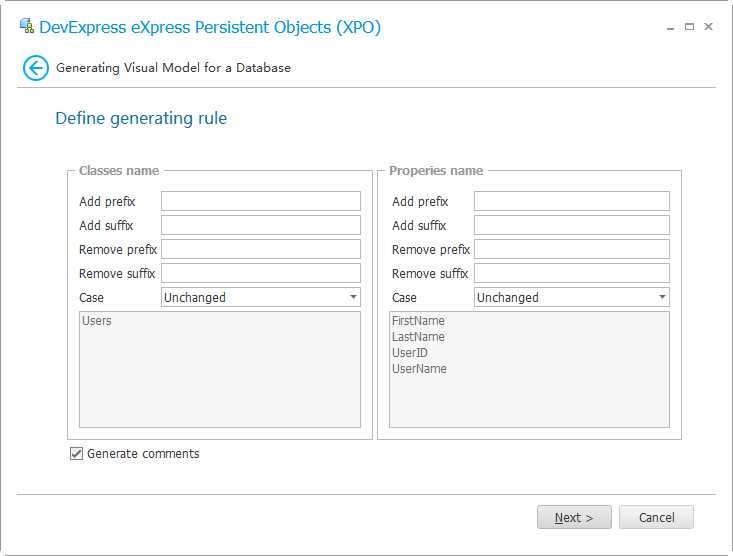Click the DevExpress XPO app icon
This screenshot has width=733, height=556.
[27, 27]
